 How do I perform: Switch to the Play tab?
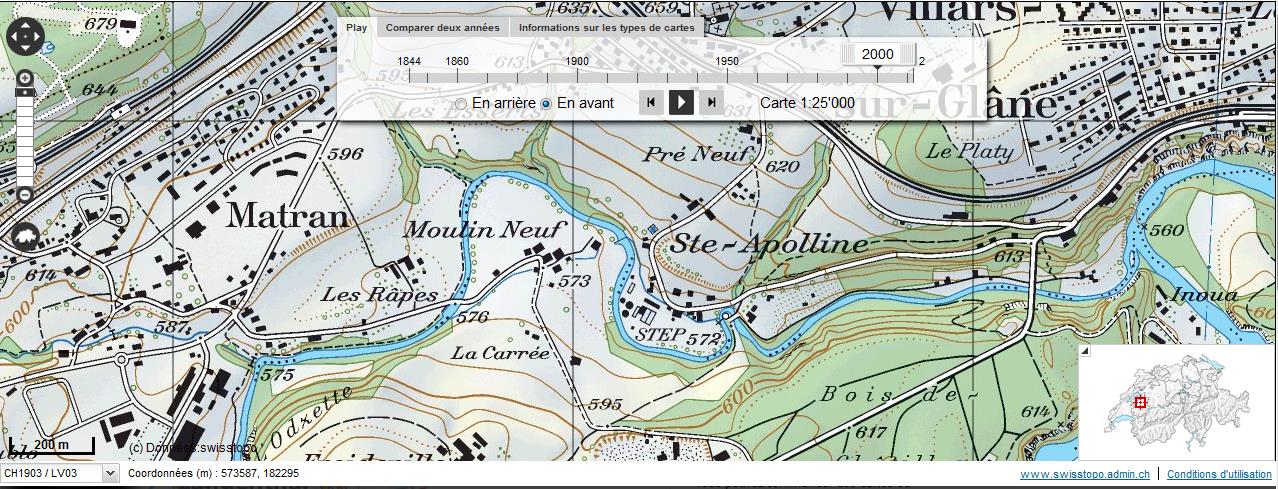tap(357, 28)
